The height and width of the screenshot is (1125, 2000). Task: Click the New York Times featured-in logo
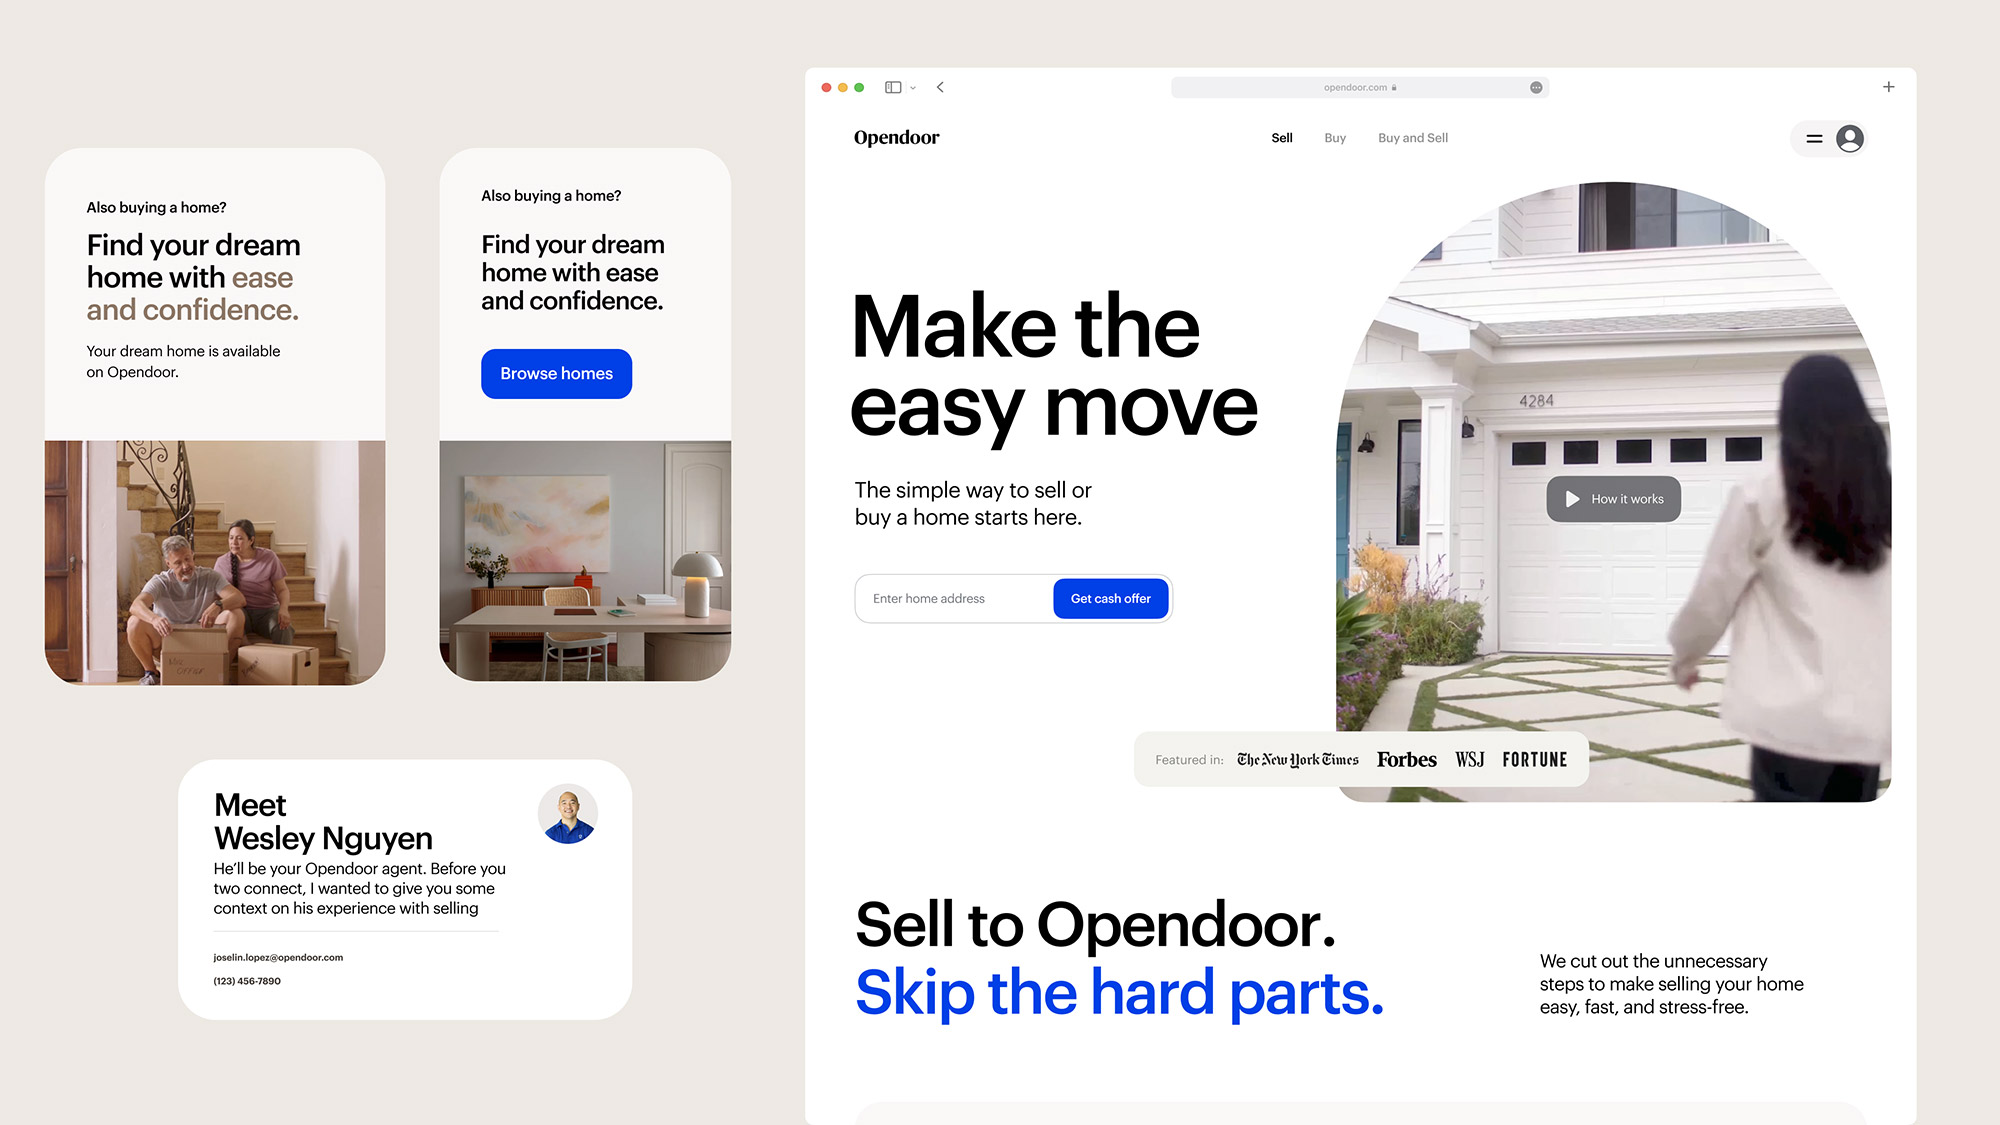(1297, 760)
